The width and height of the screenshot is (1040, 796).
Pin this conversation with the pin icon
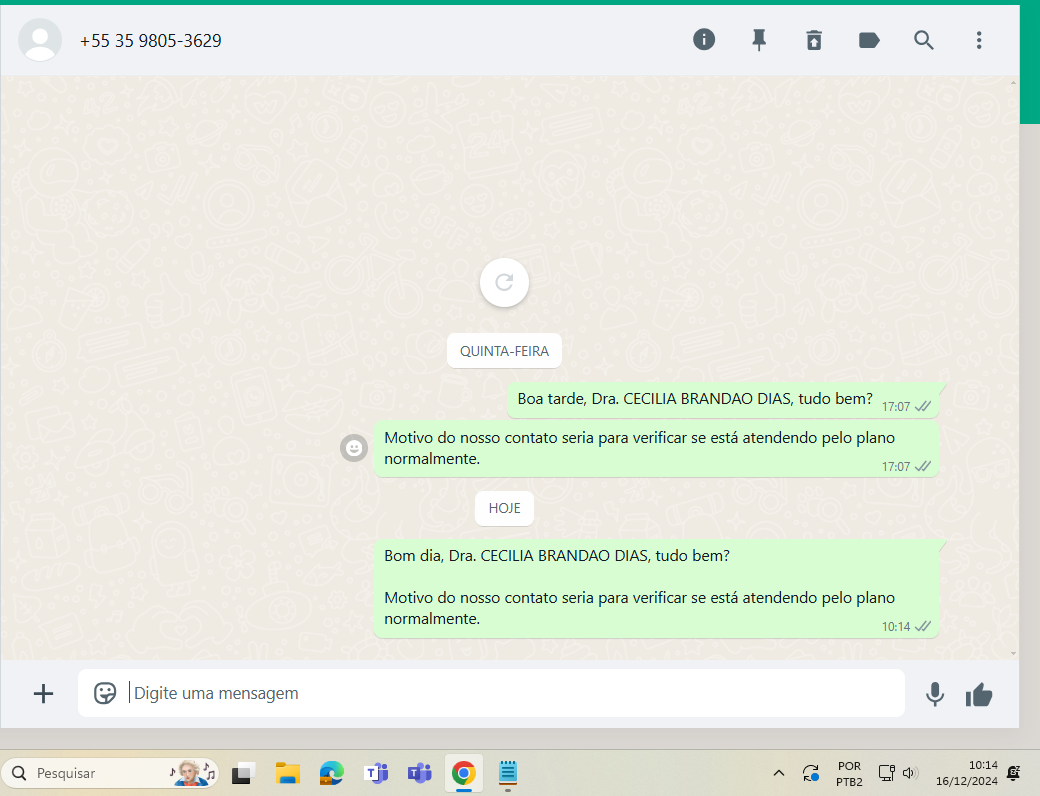pyautogui.click(x=759, y=40)
